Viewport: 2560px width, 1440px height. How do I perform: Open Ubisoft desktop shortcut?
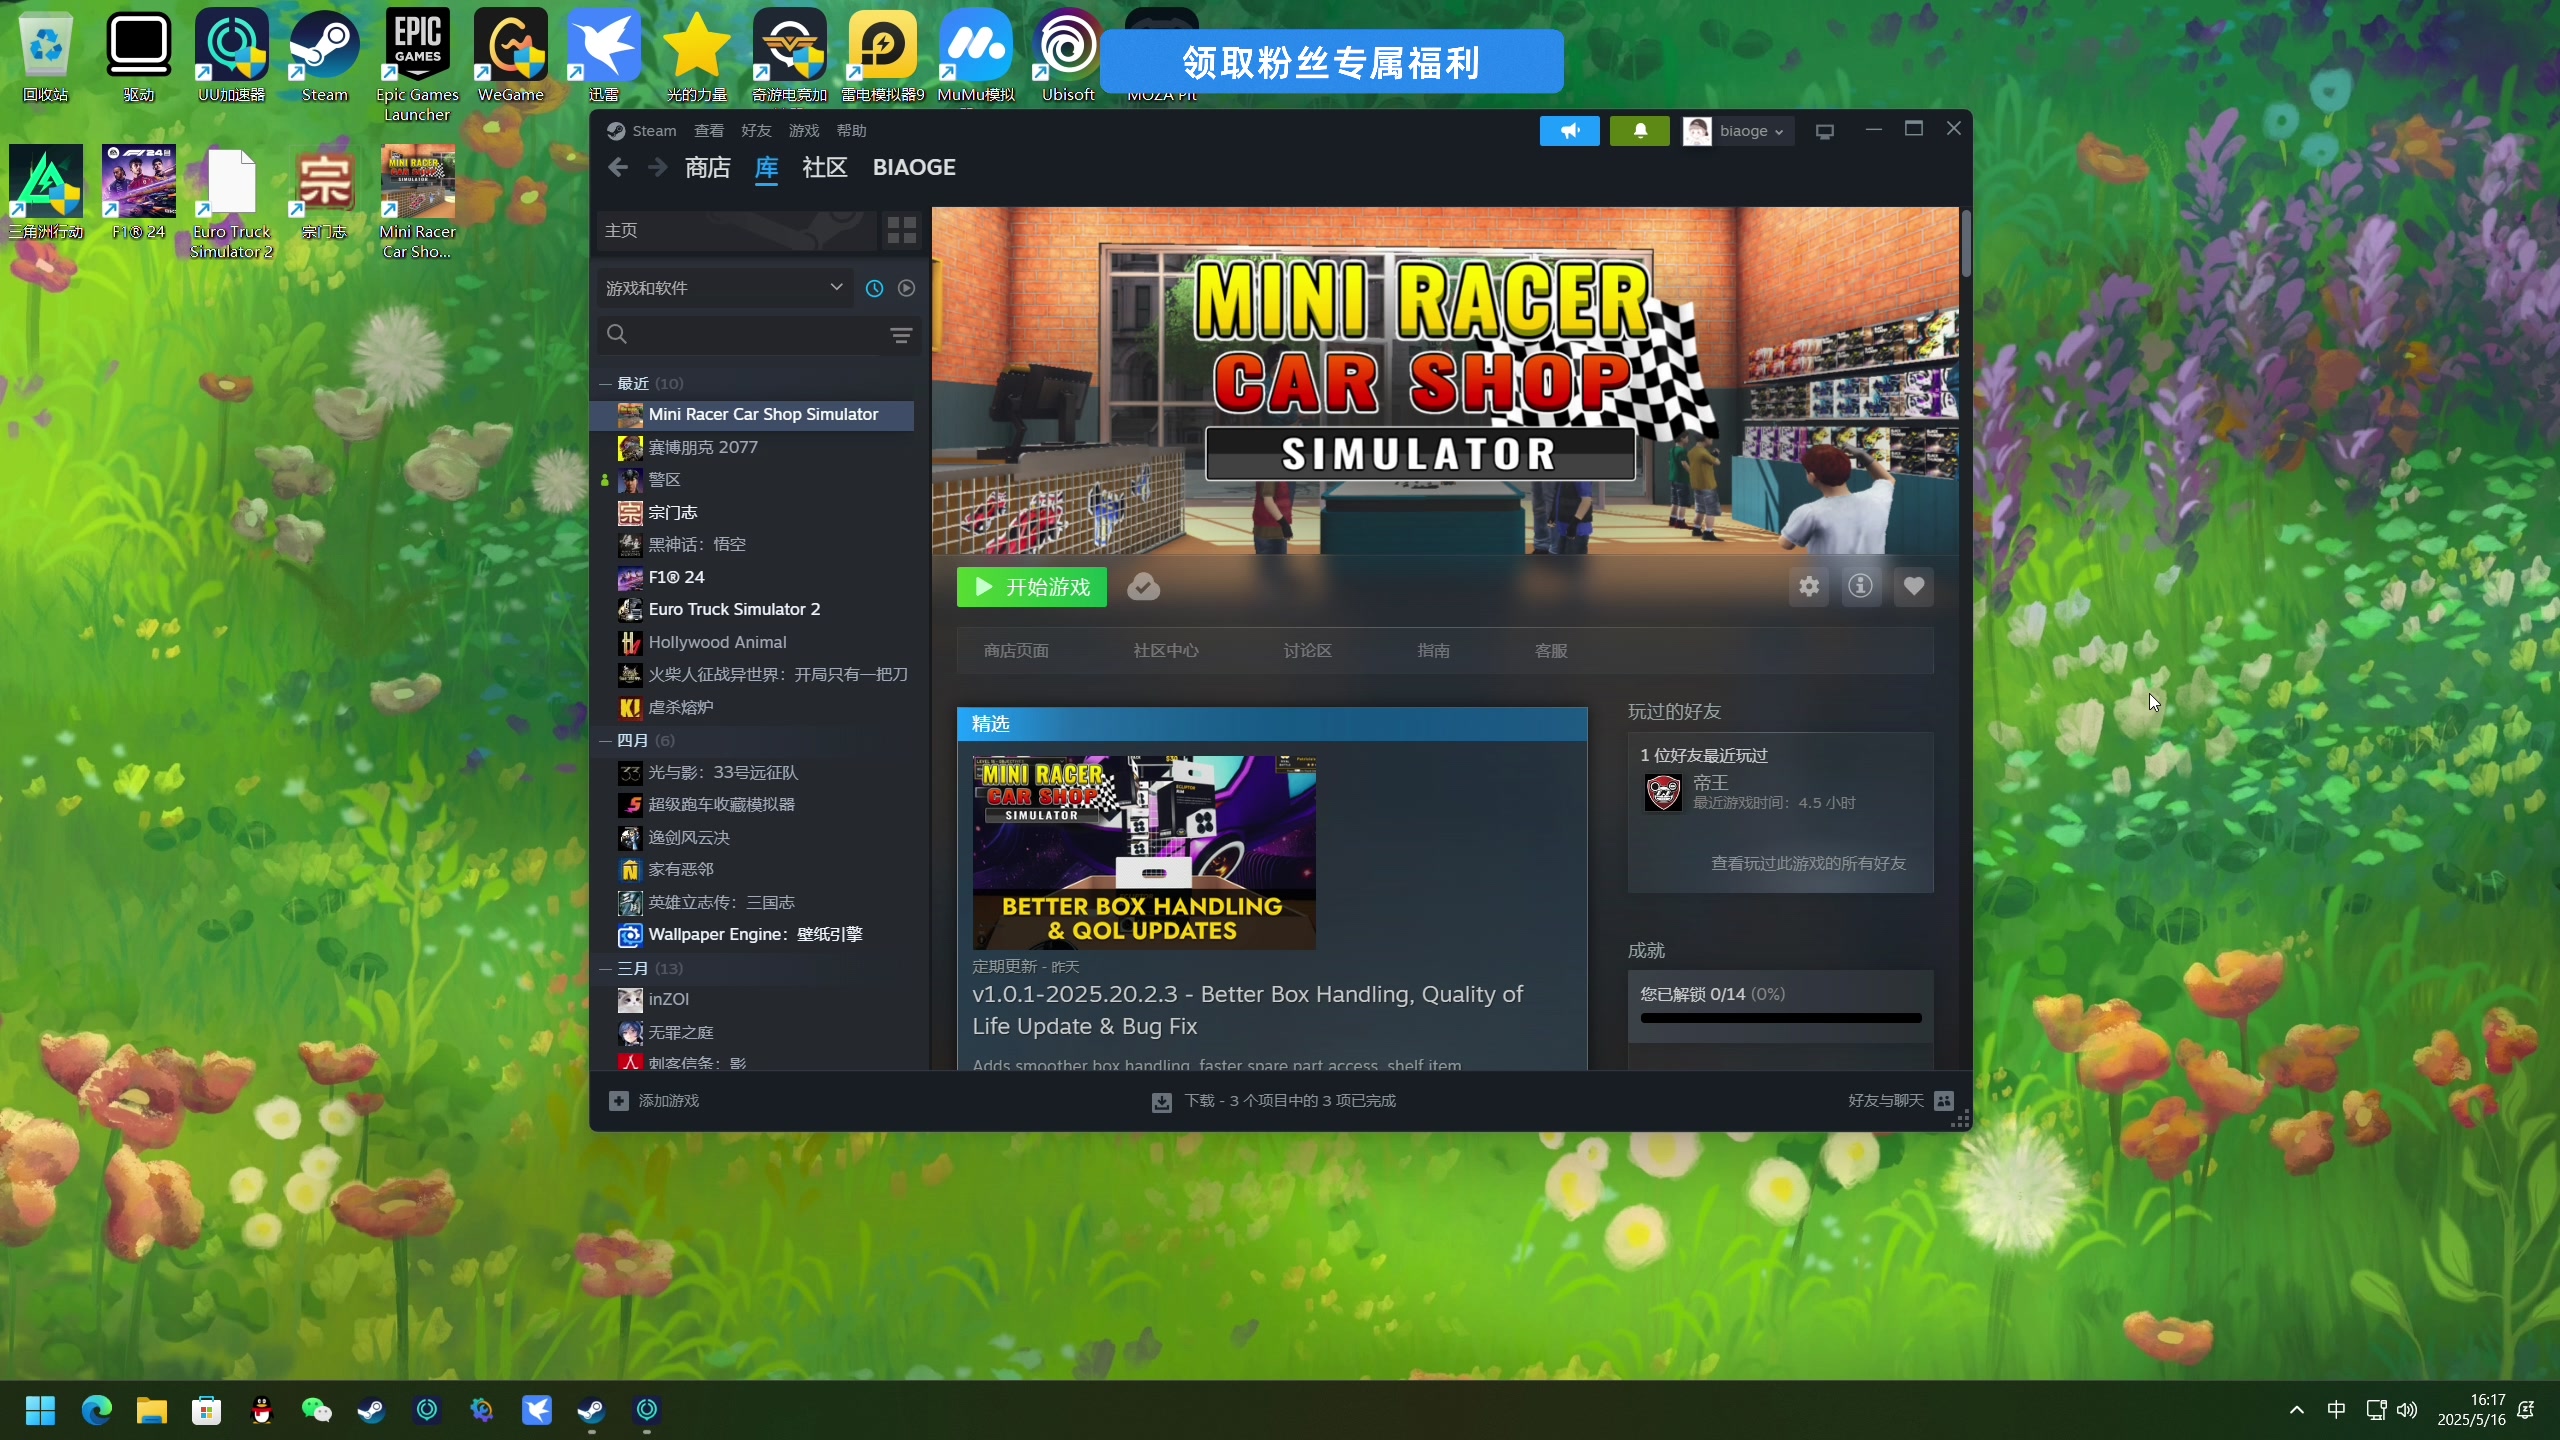click(x=1068, y=56)
